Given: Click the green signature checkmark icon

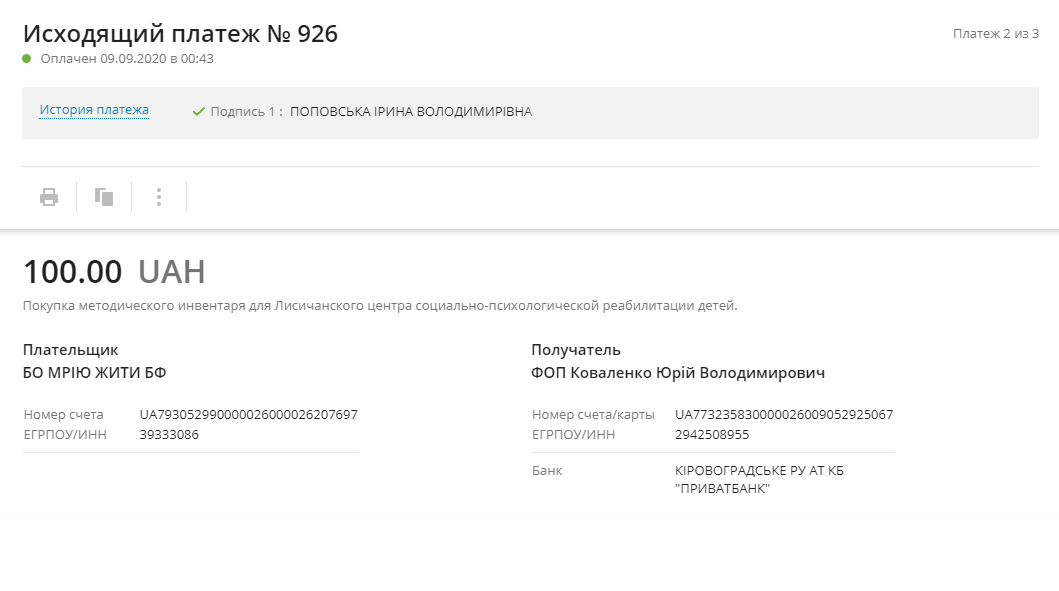Looking at the screenshot, I should click(x=198, y=111).
